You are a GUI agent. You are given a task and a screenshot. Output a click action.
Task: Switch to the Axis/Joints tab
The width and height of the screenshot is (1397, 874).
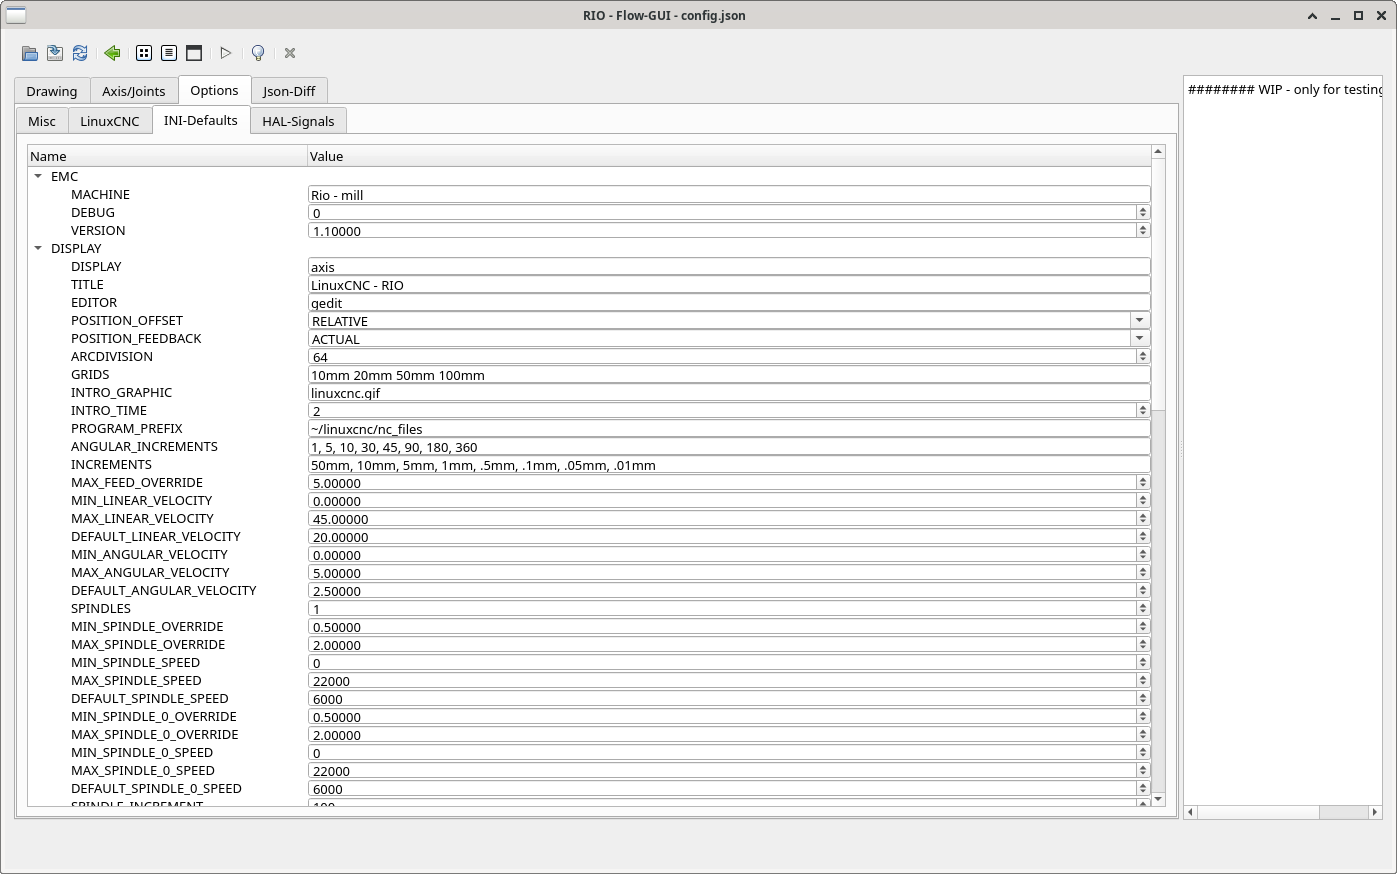134,91
